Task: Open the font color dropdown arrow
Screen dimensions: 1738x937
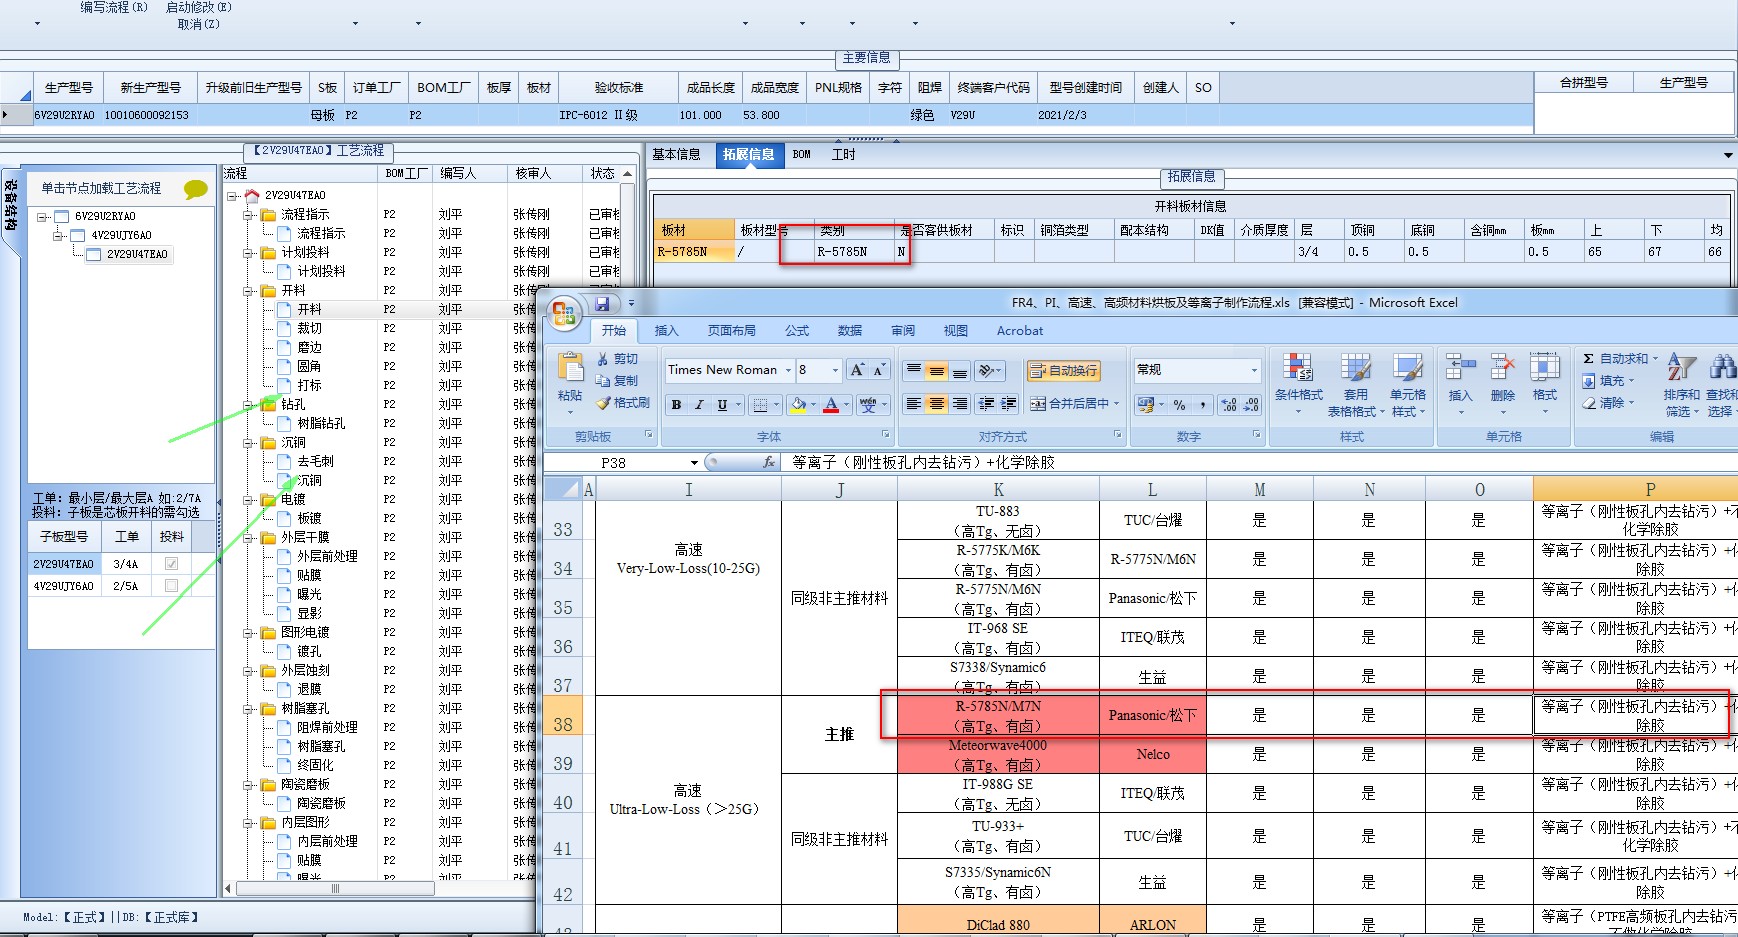Action: point(845,404)
